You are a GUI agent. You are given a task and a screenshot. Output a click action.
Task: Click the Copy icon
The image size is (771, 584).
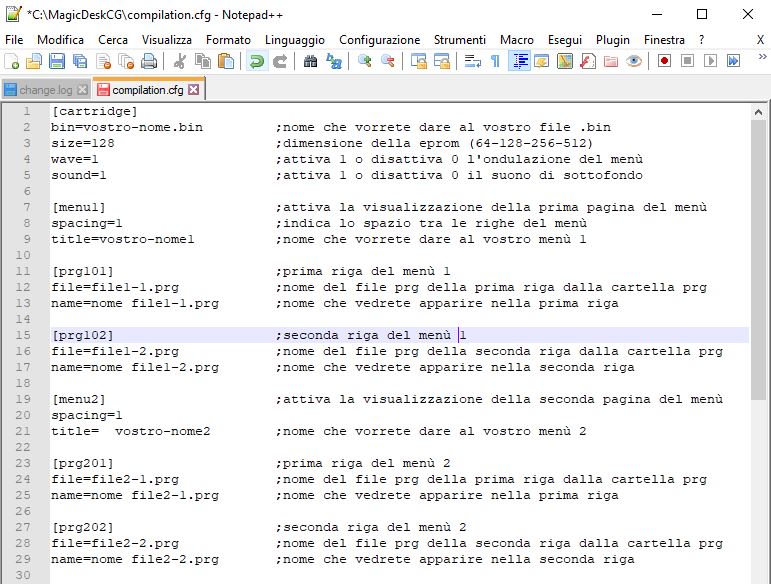[x=203, y=61]
